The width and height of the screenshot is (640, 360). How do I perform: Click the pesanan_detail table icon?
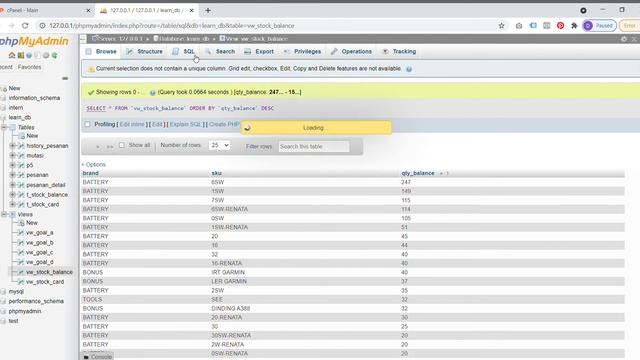click(21, 185)
